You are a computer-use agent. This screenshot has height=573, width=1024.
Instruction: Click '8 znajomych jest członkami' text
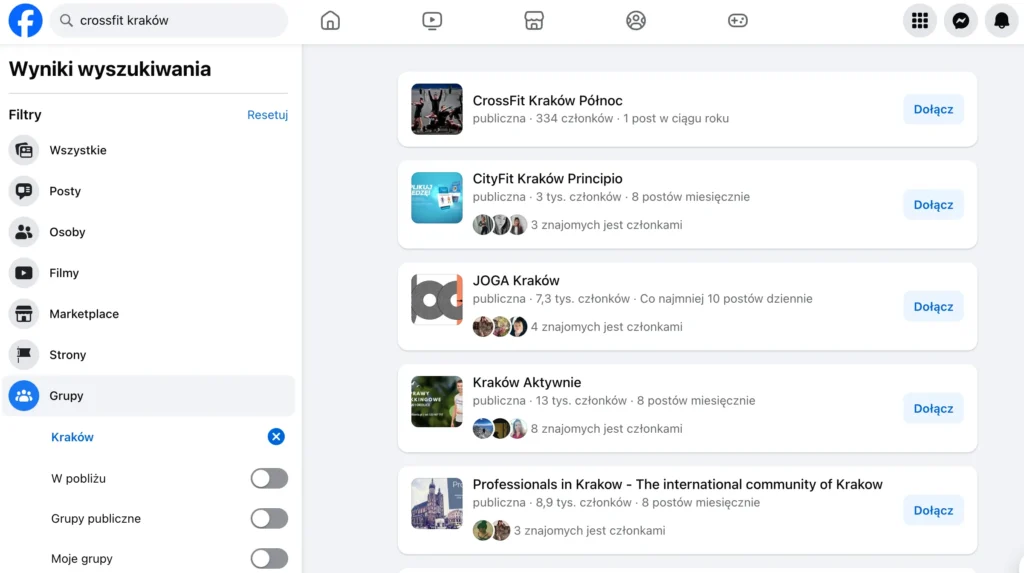point(606,429)
